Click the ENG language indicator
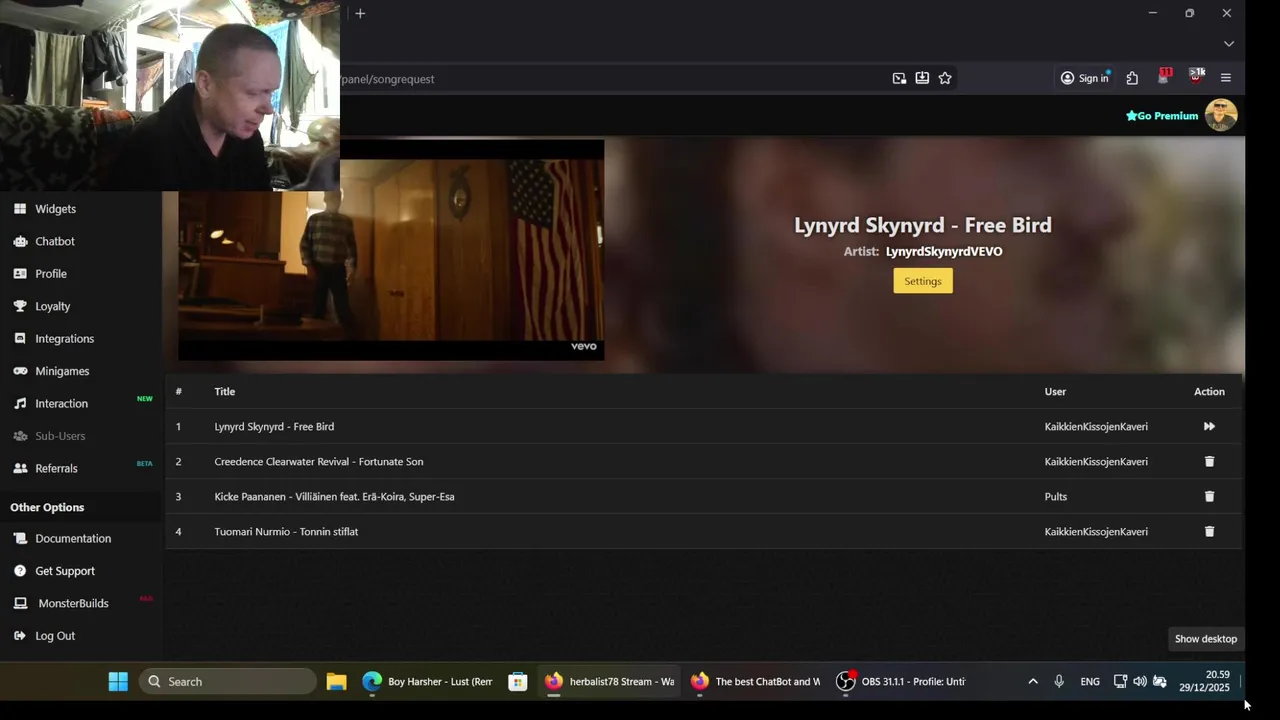The height and width of the screenshot is (720, 1280). pyautogui.click(x=1090, y=682)
